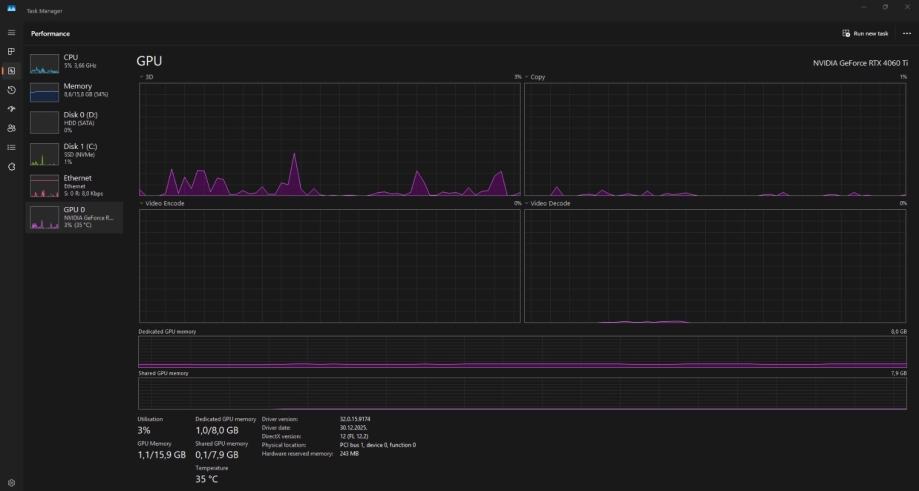Image resolution: width=919 pixels, height=491 pixels.
Task: Click the Task Manager window title text
Action: point(44,11)
